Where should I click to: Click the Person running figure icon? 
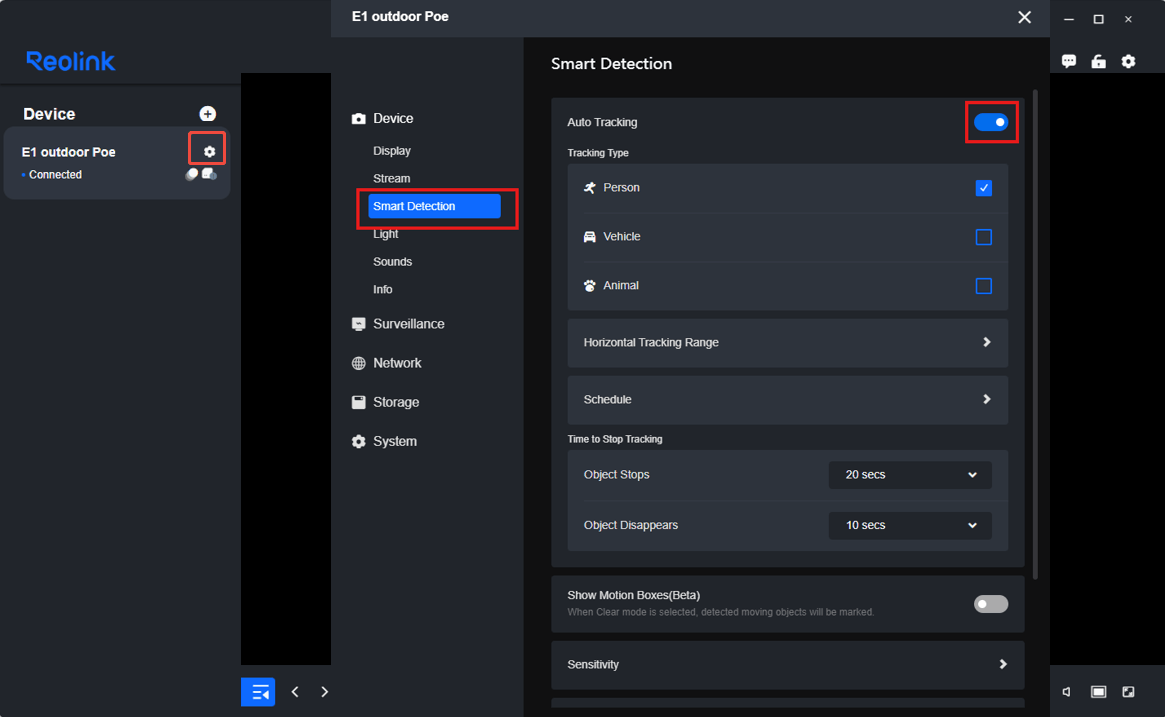tap(590, 188)
